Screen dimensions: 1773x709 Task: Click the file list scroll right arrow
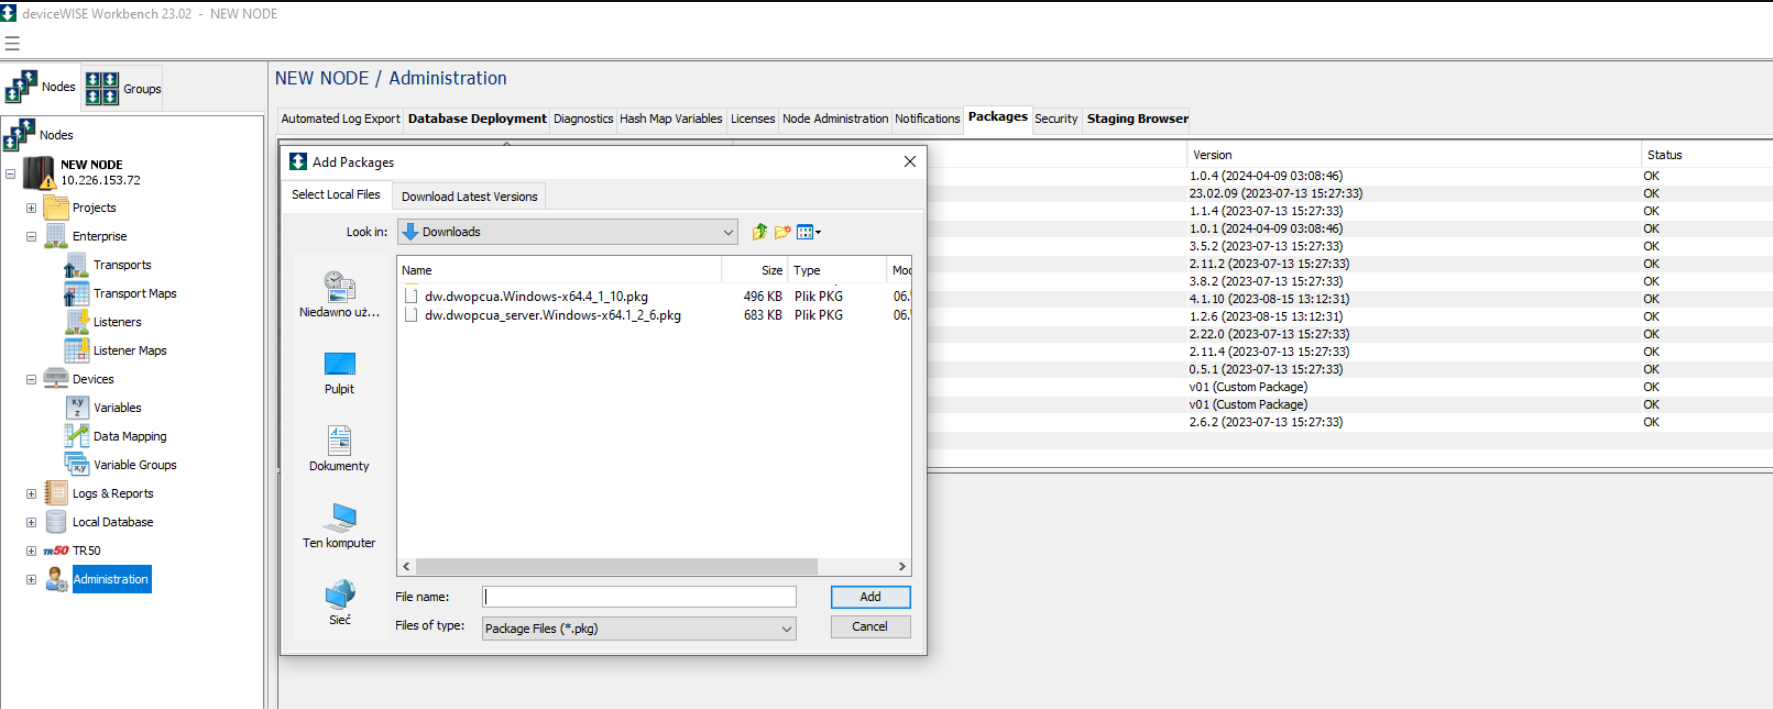902,567
